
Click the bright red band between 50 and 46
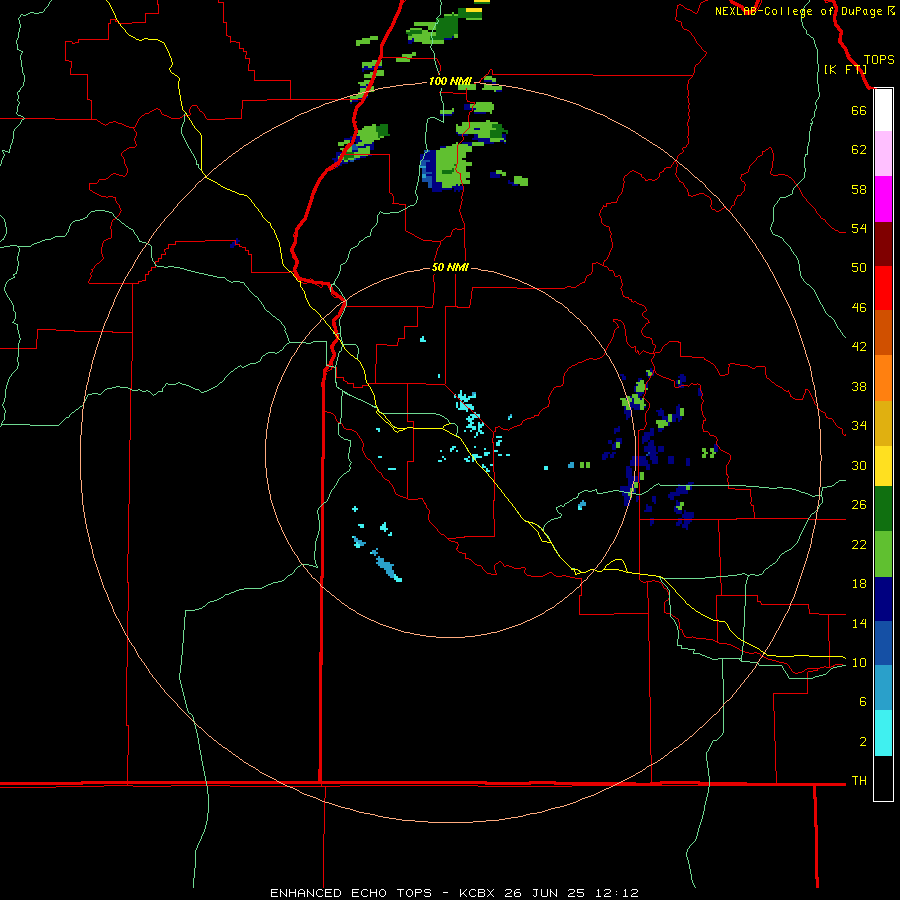[883, 288]
